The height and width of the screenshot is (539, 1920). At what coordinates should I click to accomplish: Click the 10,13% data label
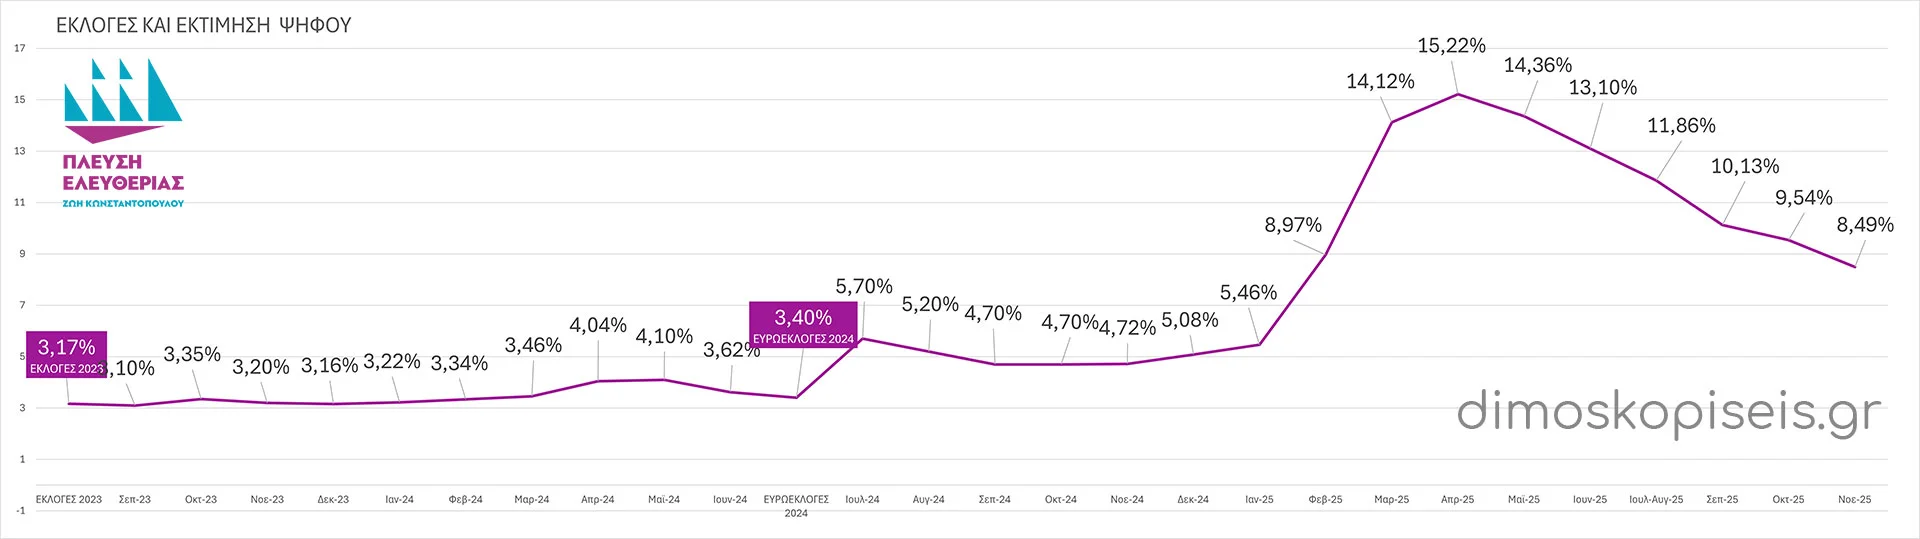point(1745,167)
